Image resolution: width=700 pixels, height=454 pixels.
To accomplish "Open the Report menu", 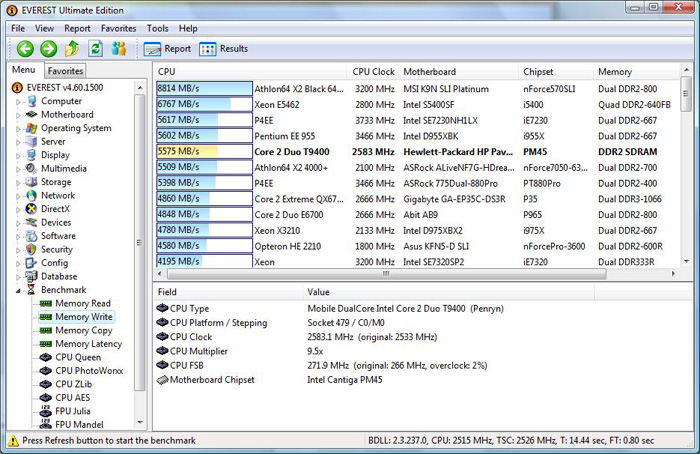I will coord(77,29).
